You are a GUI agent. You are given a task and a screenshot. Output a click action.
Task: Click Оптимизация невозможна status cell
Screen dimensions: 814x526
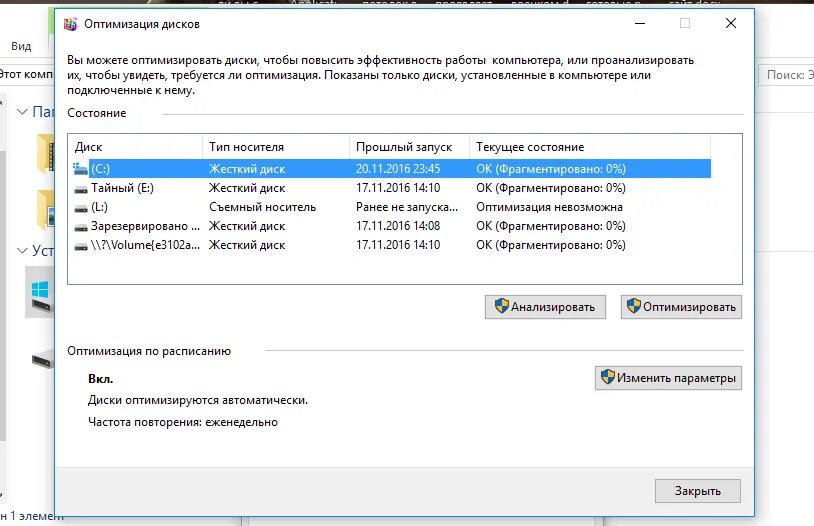point(549,207)
